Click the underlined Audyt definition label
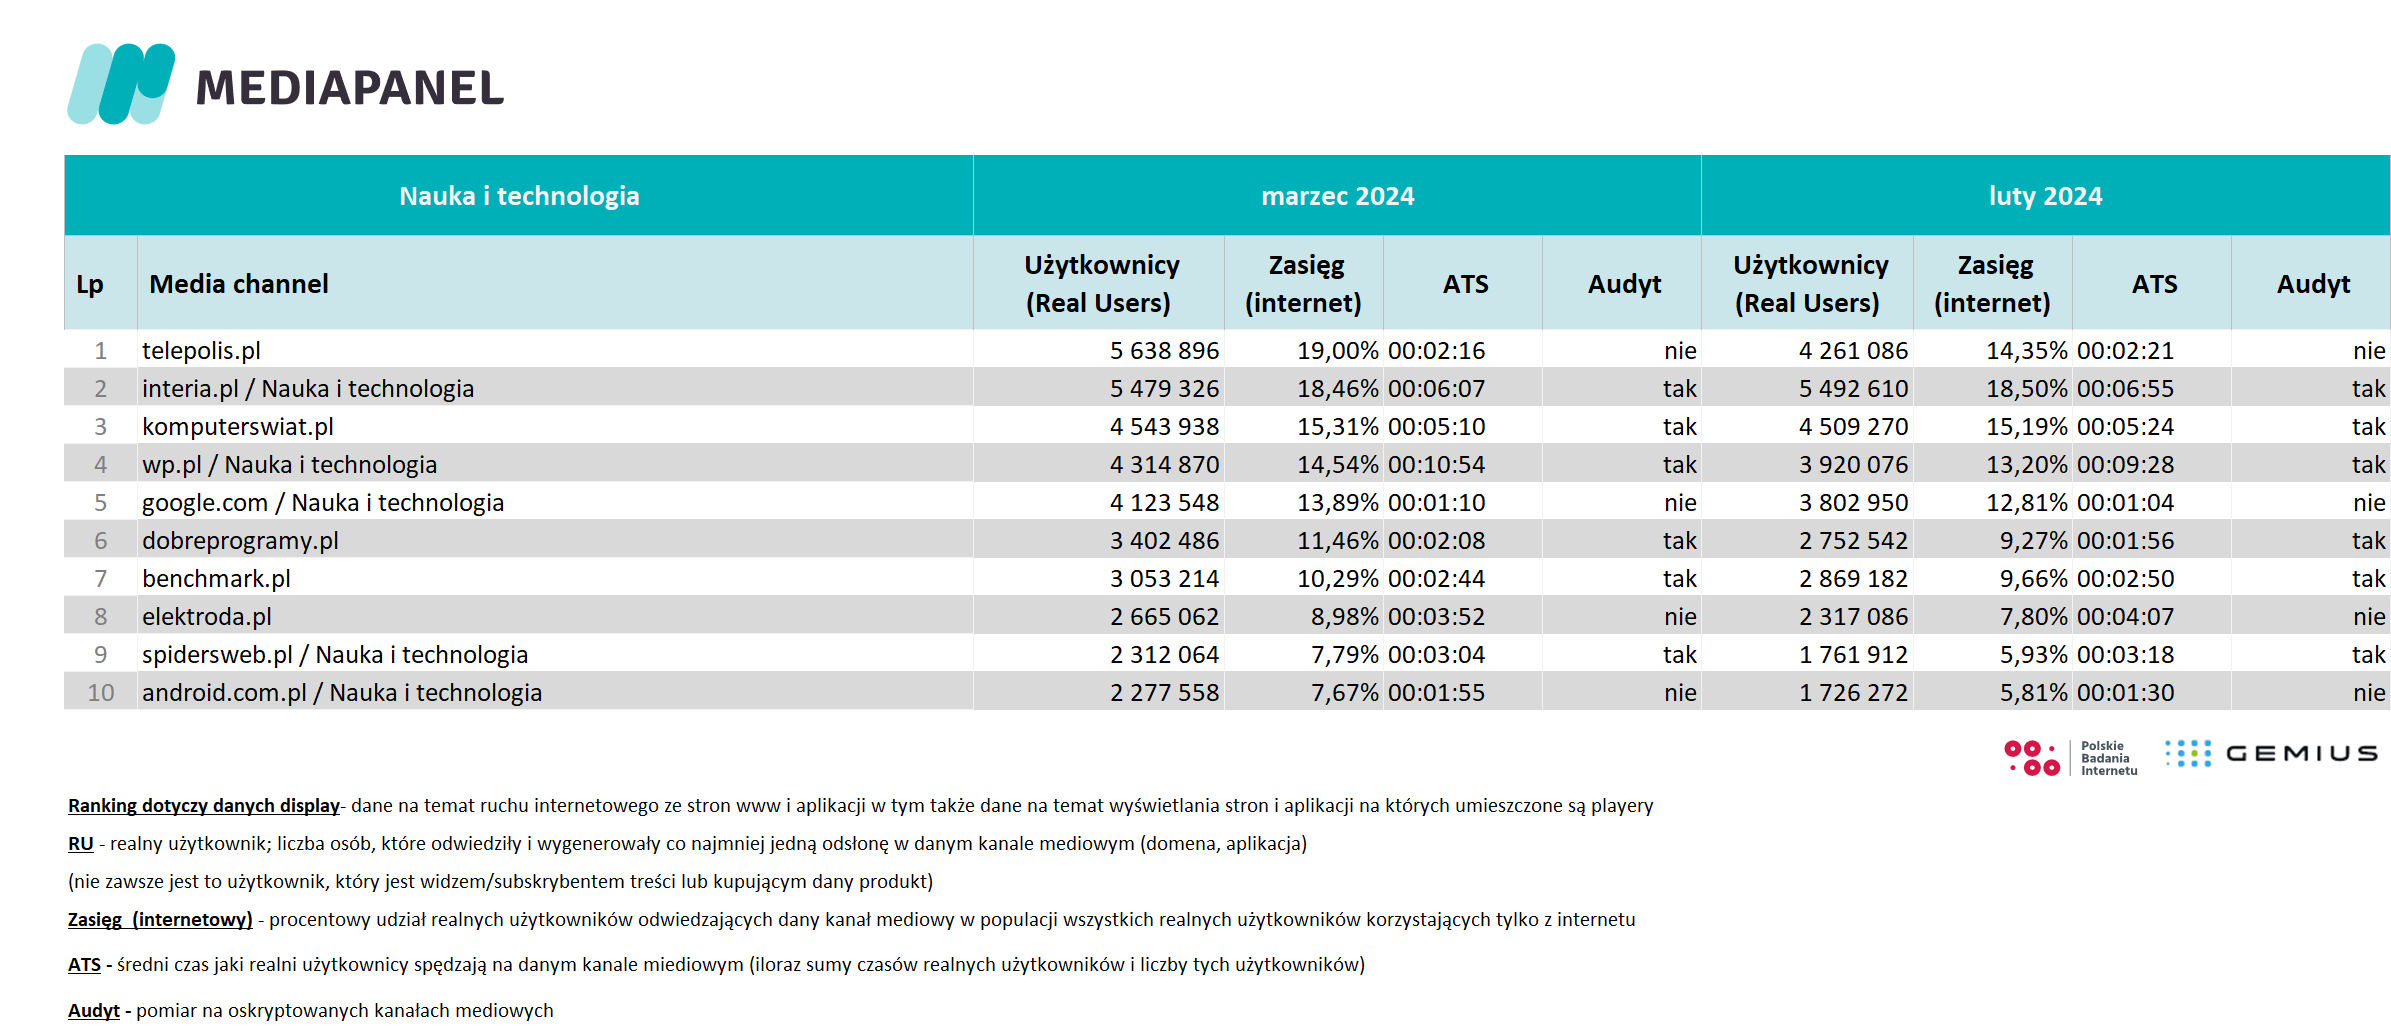The width and height of the screenshot is (2391, 1029). coord(94,1011)
